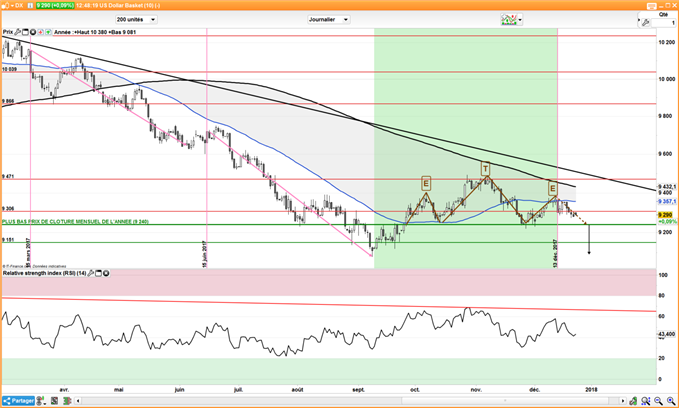Click the US Dollar Basket (10) title

[127, 5]
